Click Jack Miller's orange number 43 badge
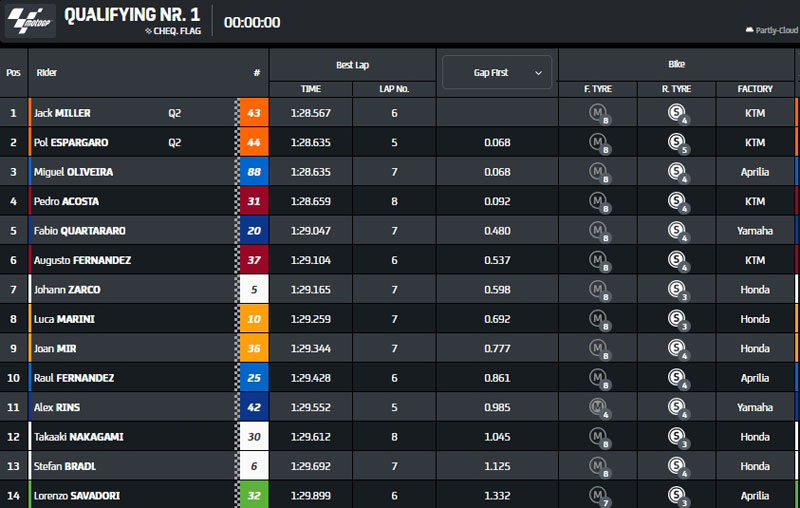The image size is (800, 508). click(x=253, y=113)
